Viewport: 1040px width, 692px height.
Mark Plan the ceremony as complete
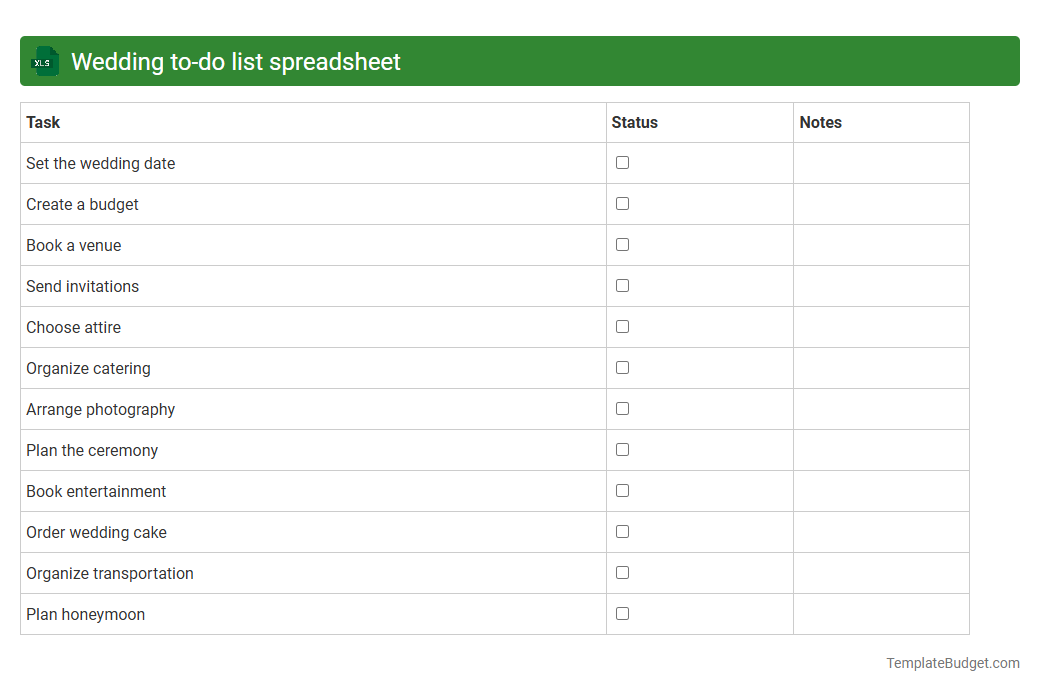coord(622,449)
